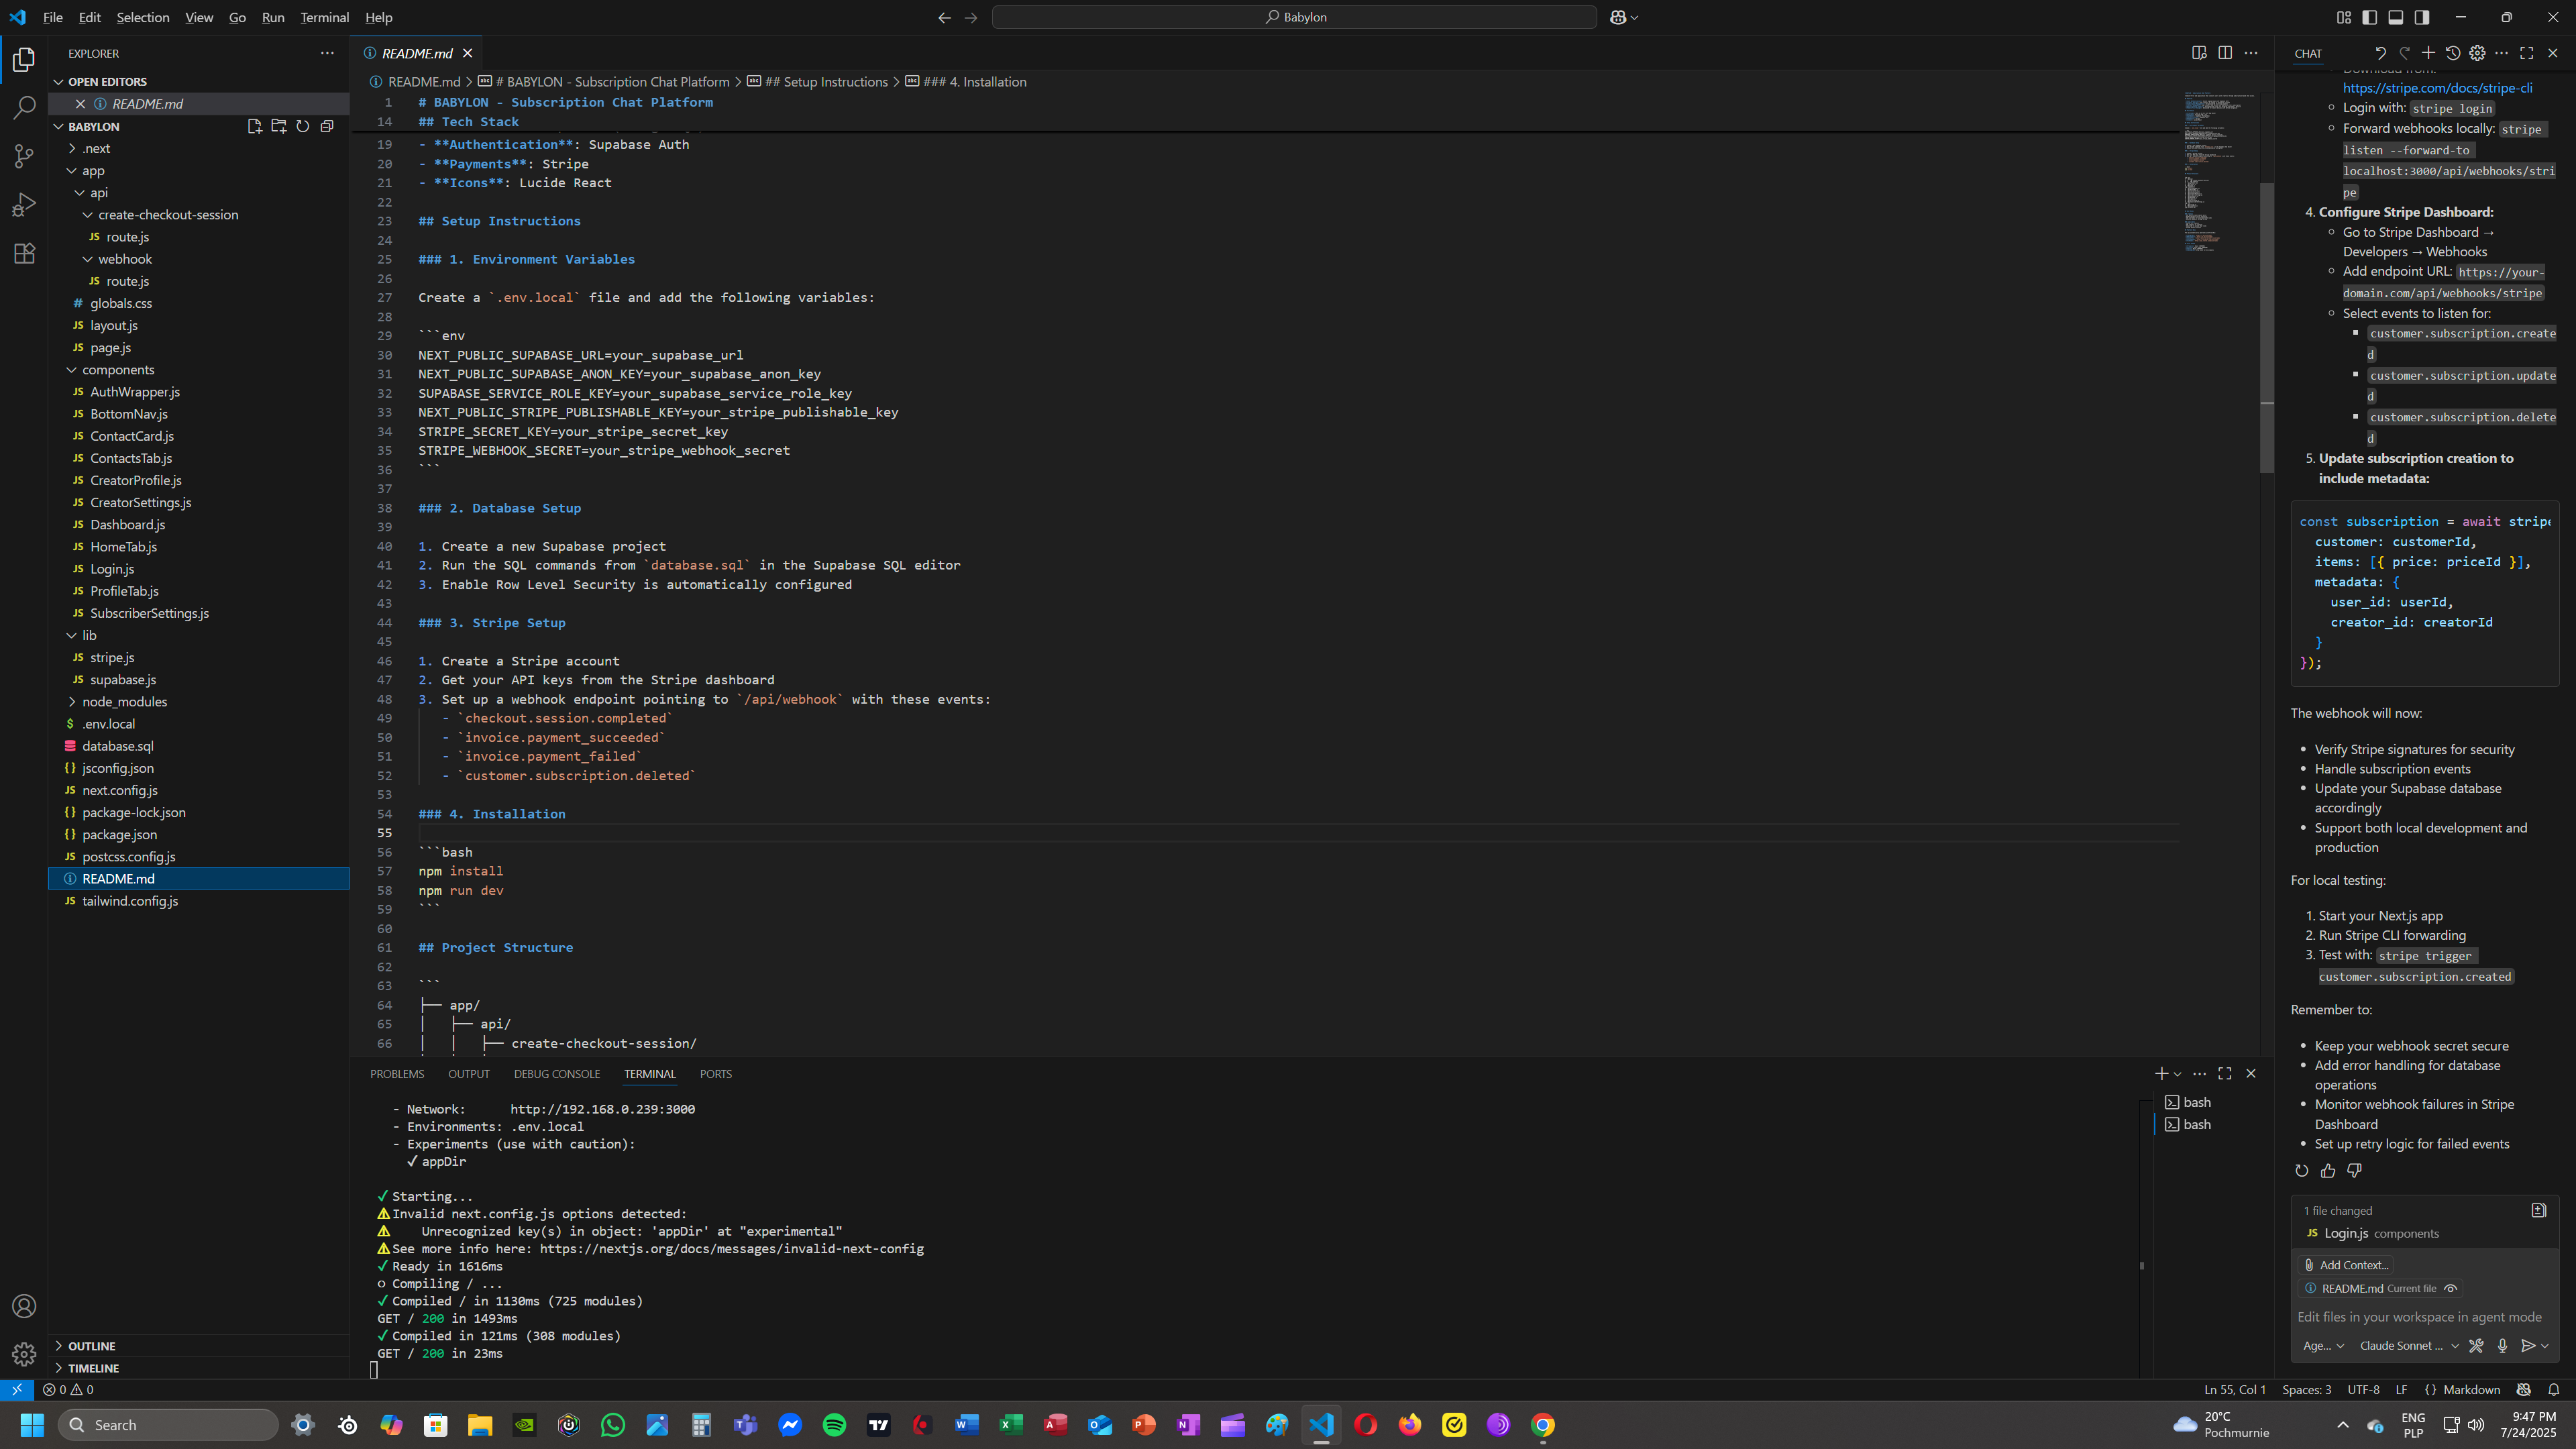Open the Terminal menu
Screen dimensions: 2576x1449
click(324, 17)
